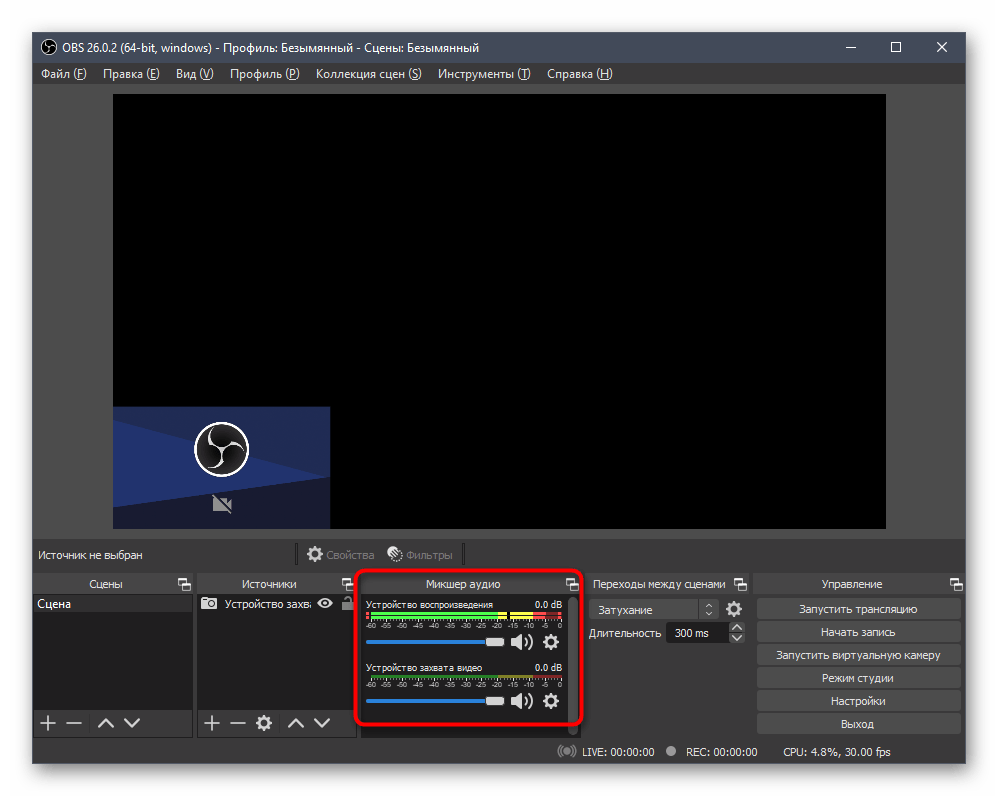Open the Коллекция сцен menu

368,74
